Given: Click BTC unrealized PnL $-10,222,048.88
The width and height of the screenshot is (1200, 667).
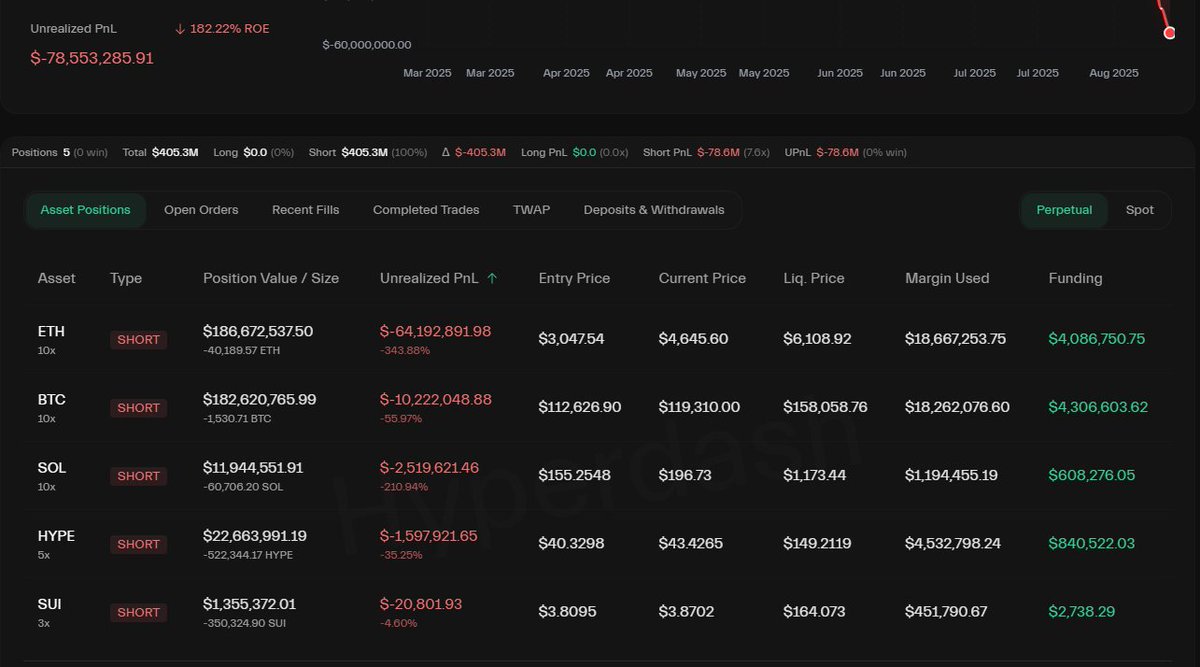Looking at the screenshot, I should [436, 399].
